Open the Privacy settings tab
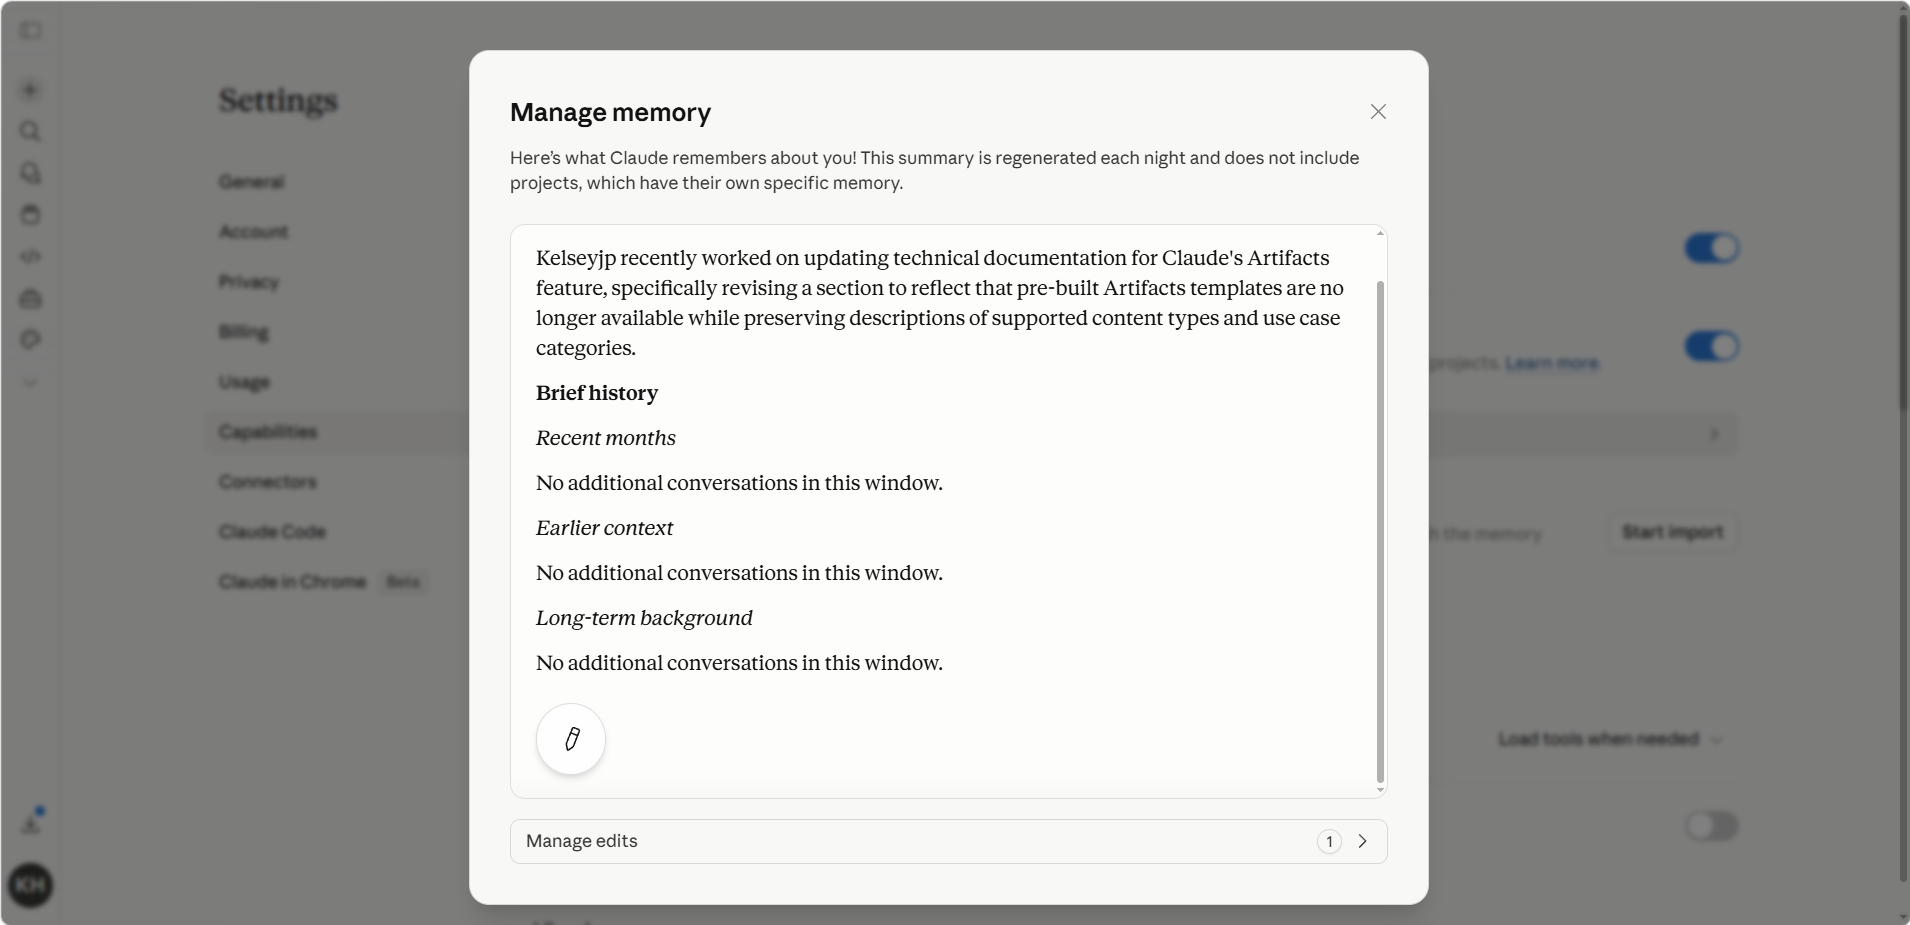The height and width of the screenshot is (925, 1910). 249,282
